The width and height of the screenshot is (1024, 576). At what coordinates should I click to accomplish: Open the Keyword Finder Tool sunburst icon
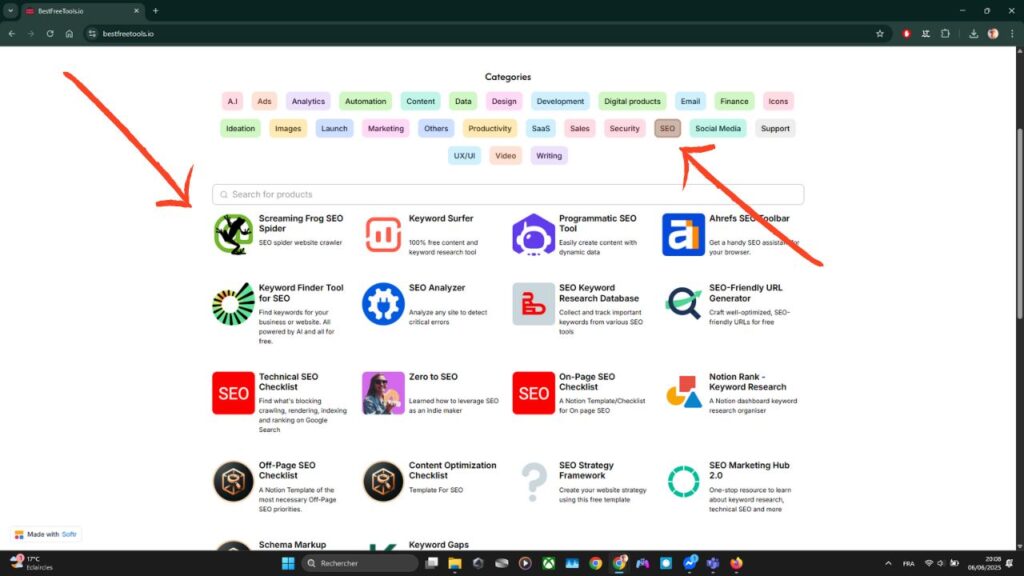pos(233,304)
